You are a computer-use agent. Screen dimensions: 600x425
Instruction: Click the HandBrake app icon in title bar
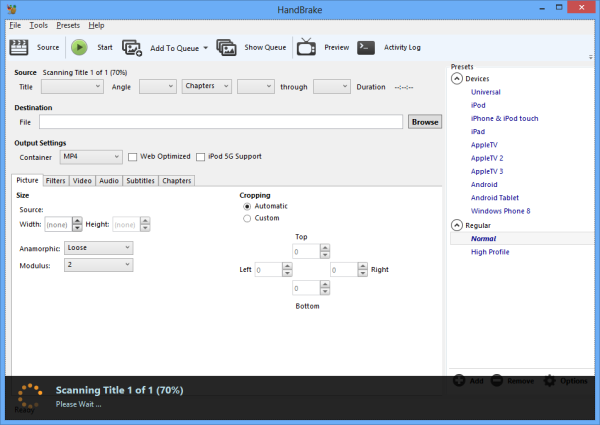coord(12,9)
